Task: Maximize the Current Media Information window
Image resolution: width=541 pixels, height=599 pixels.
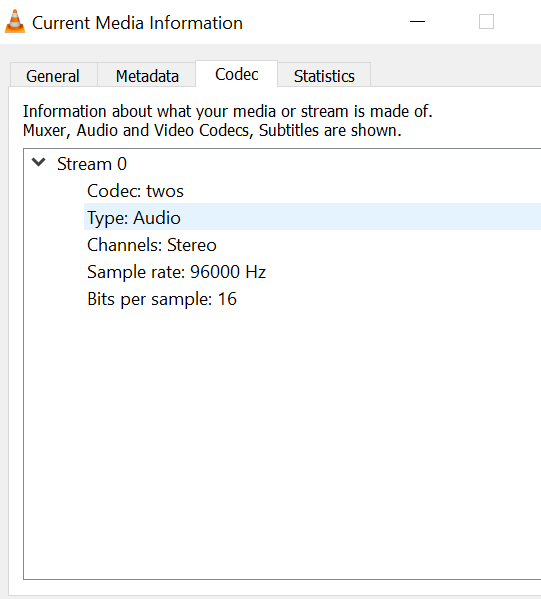Action: click(x=486, y=22)
